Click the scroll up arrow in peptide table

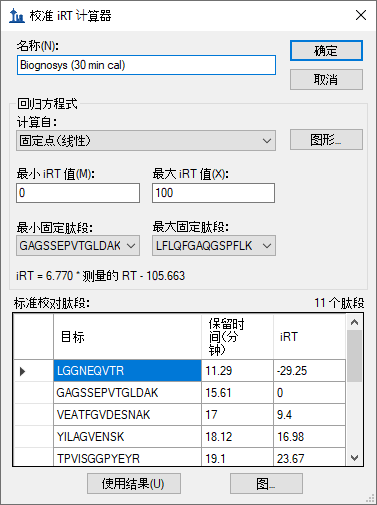(x=354, y=322)
